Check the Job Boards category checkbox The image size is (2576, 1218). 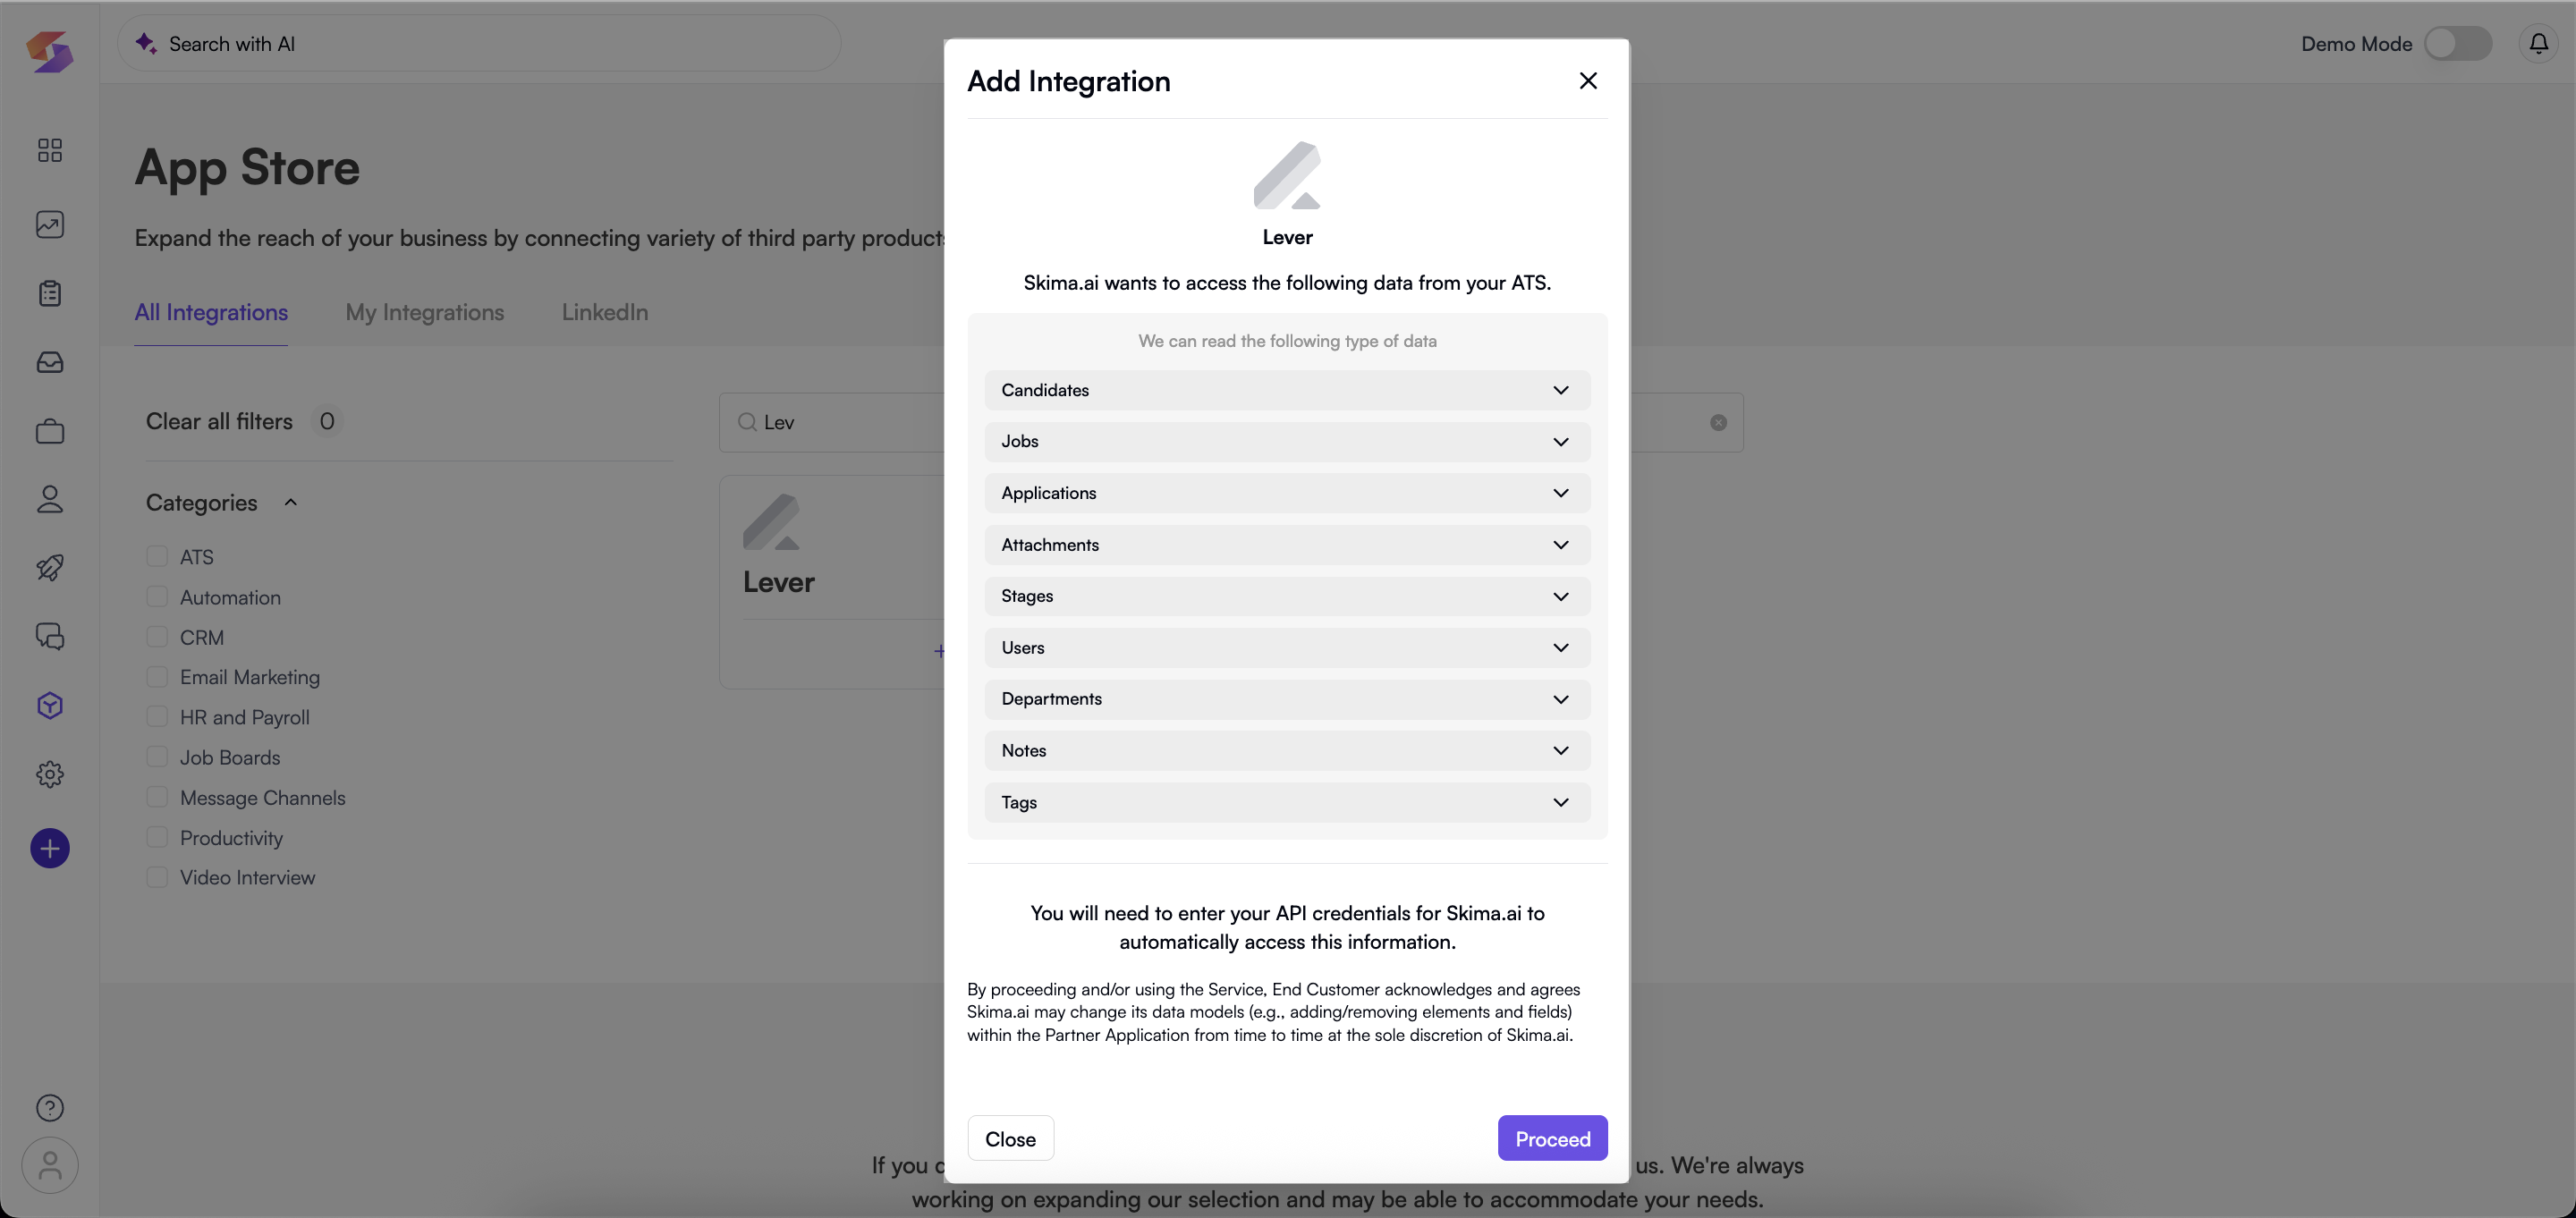coord(157,757)
